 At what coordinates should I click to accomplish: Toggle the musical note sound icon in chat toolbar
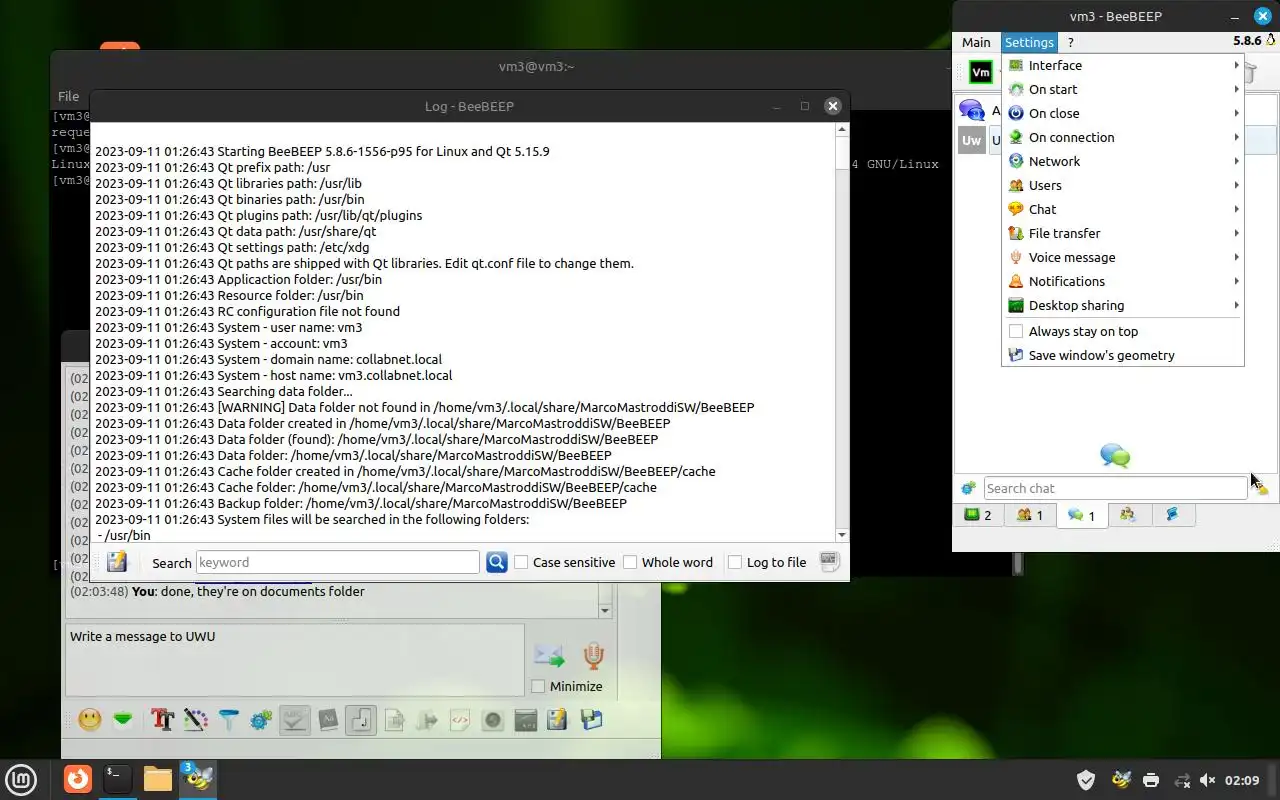click(361, 719)
